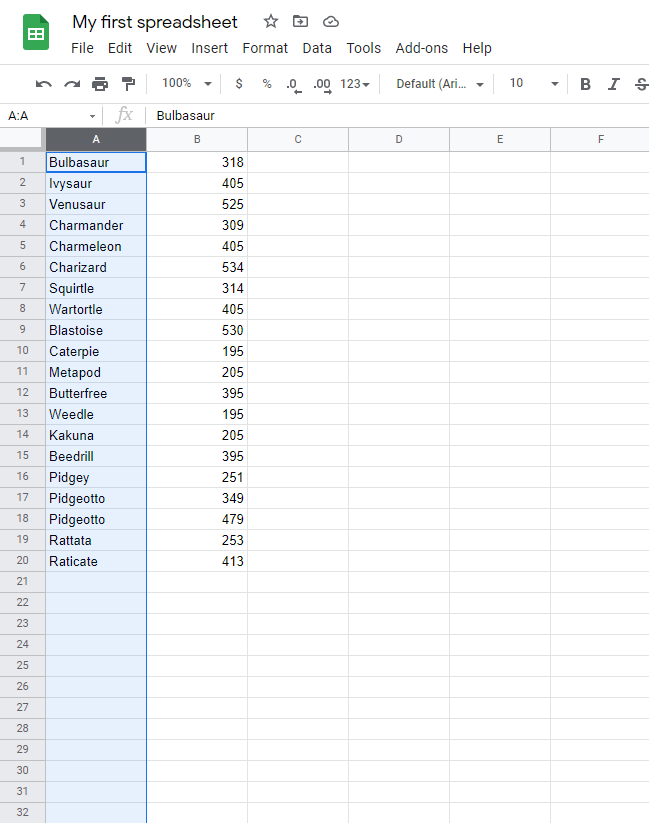This screenshot has width=650, height=823.
Task: Toggle italic formatting
Action: pos(614,84)
